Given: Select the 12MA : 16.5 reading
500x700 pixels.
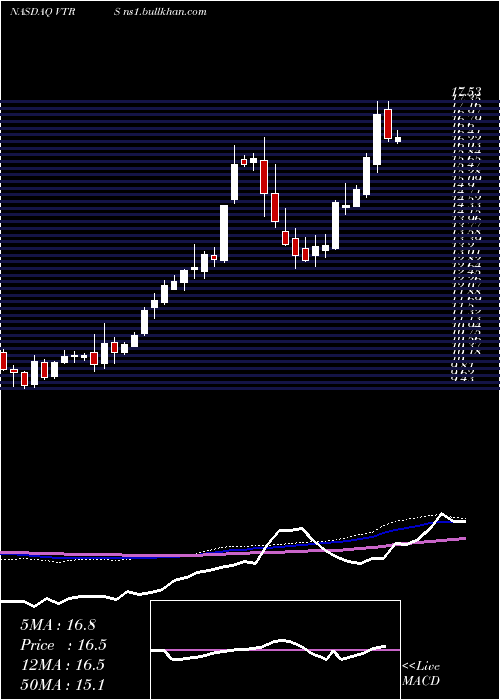Looking at the screenshot, I should click(x=62, y=665).
